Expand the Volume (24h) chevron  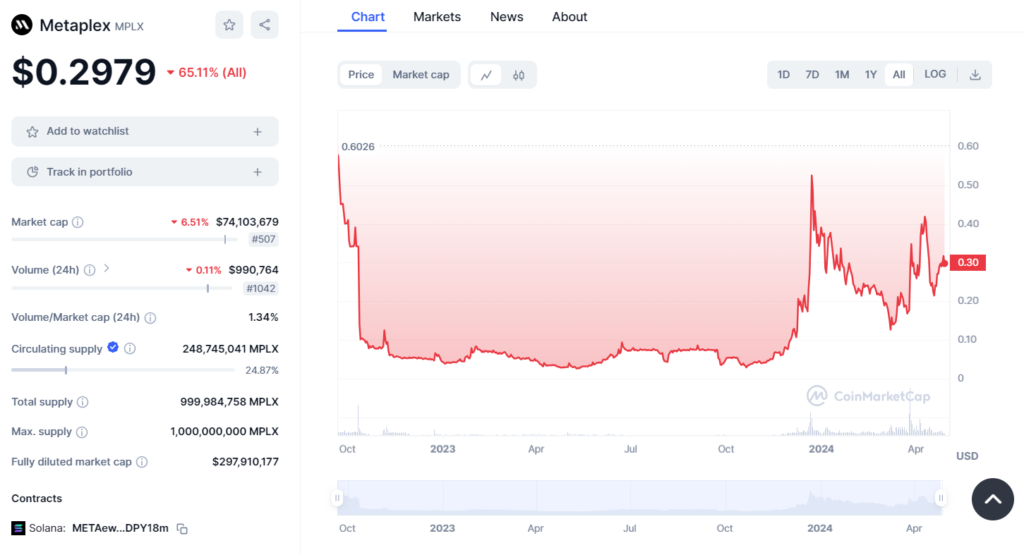coord(107,269)
